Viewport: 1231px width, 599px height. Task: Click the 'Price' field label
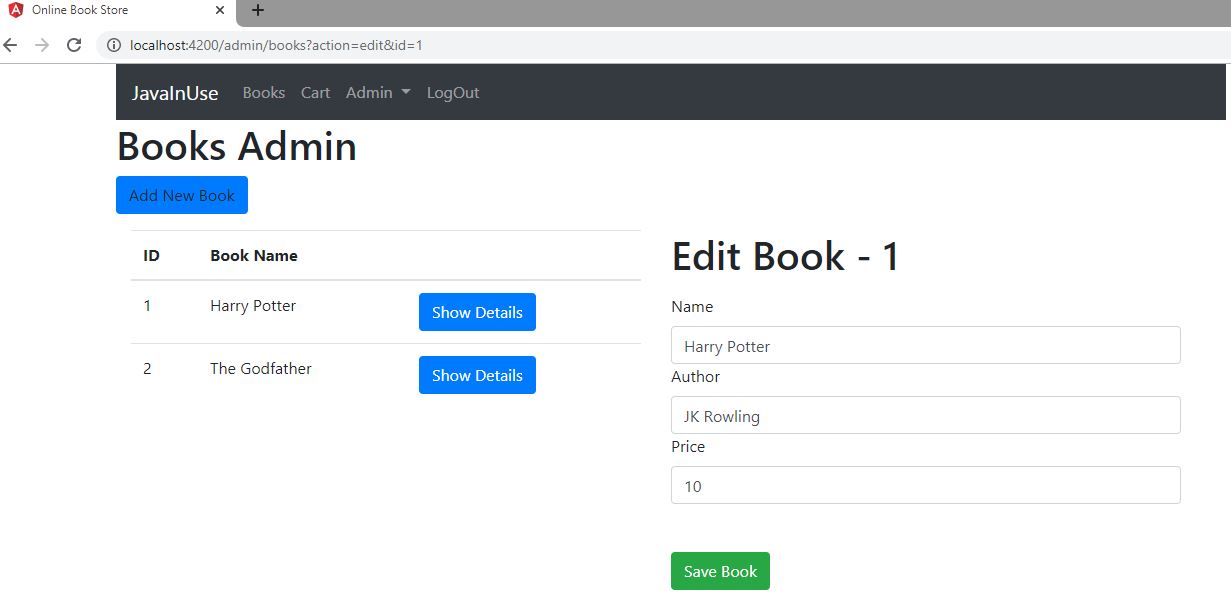[x=688, y=446]
